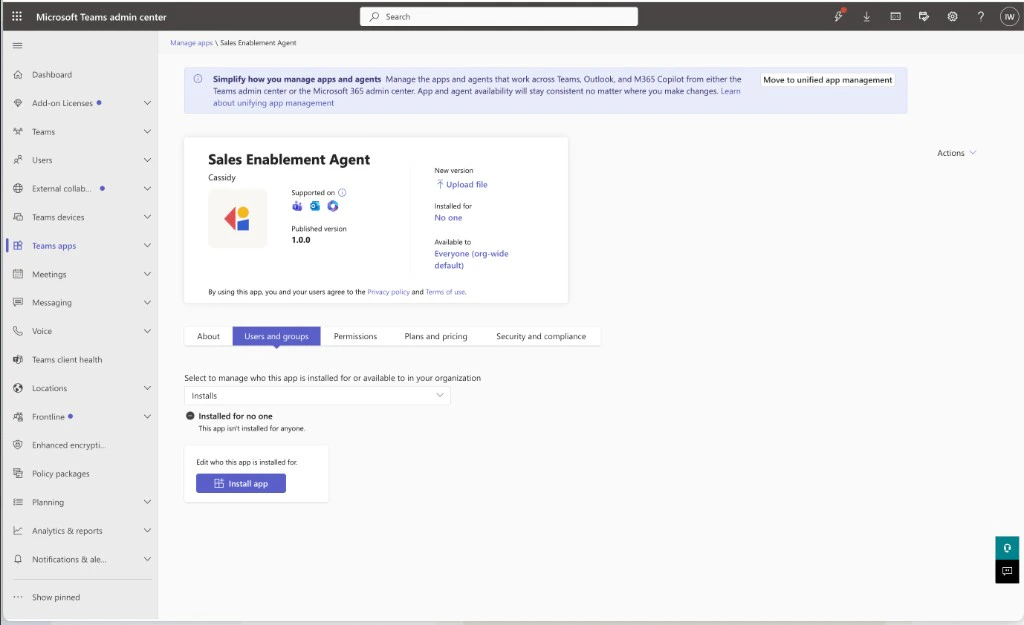The height and width of the screenshot is (625, 1024).
Task: Click the Upload file link
Action: pos(462,185)
